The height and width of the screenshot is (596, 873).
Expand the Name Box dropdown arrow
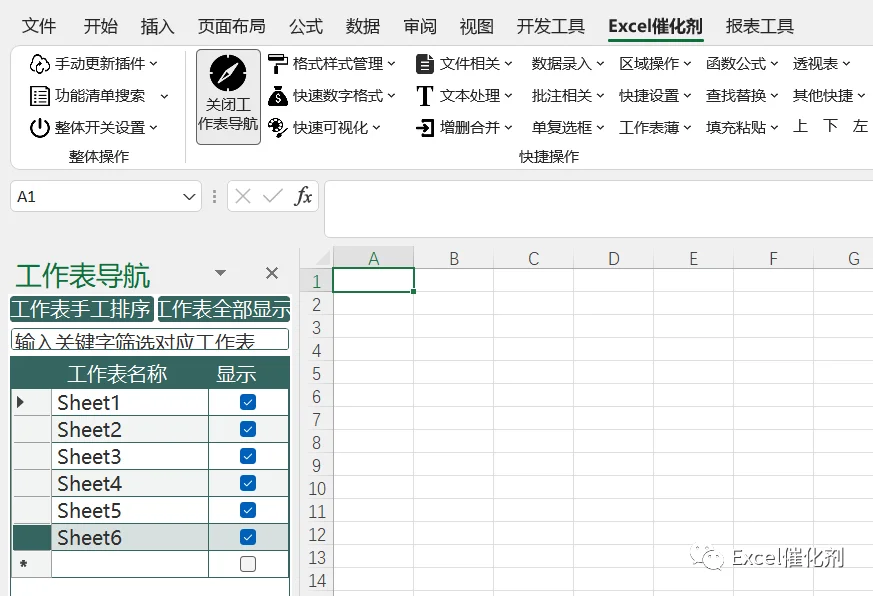[189, 197]
